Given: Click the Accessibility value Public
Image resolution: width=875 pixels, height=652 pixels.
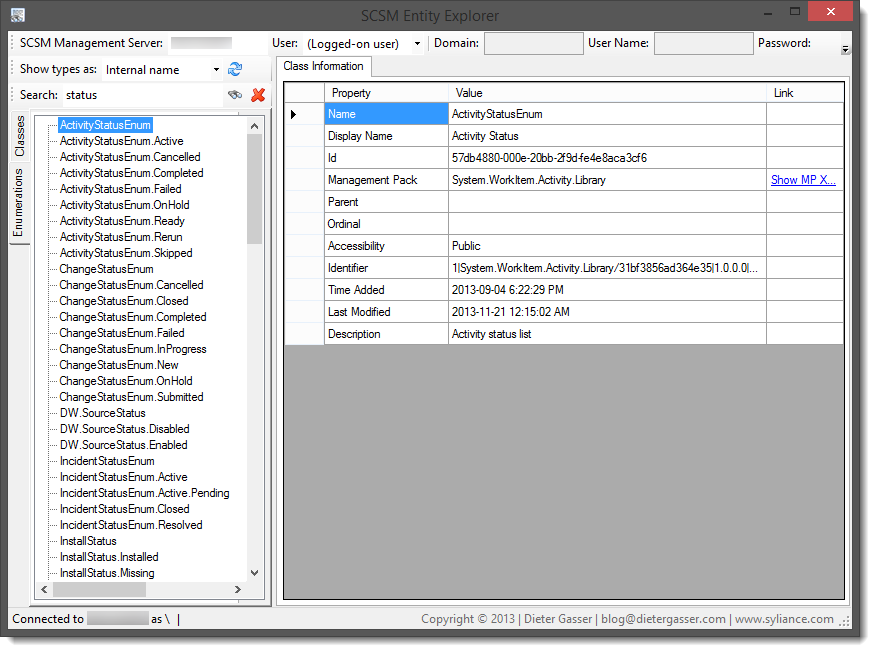Looking at the screenshot, I should [x=607, y=246].
